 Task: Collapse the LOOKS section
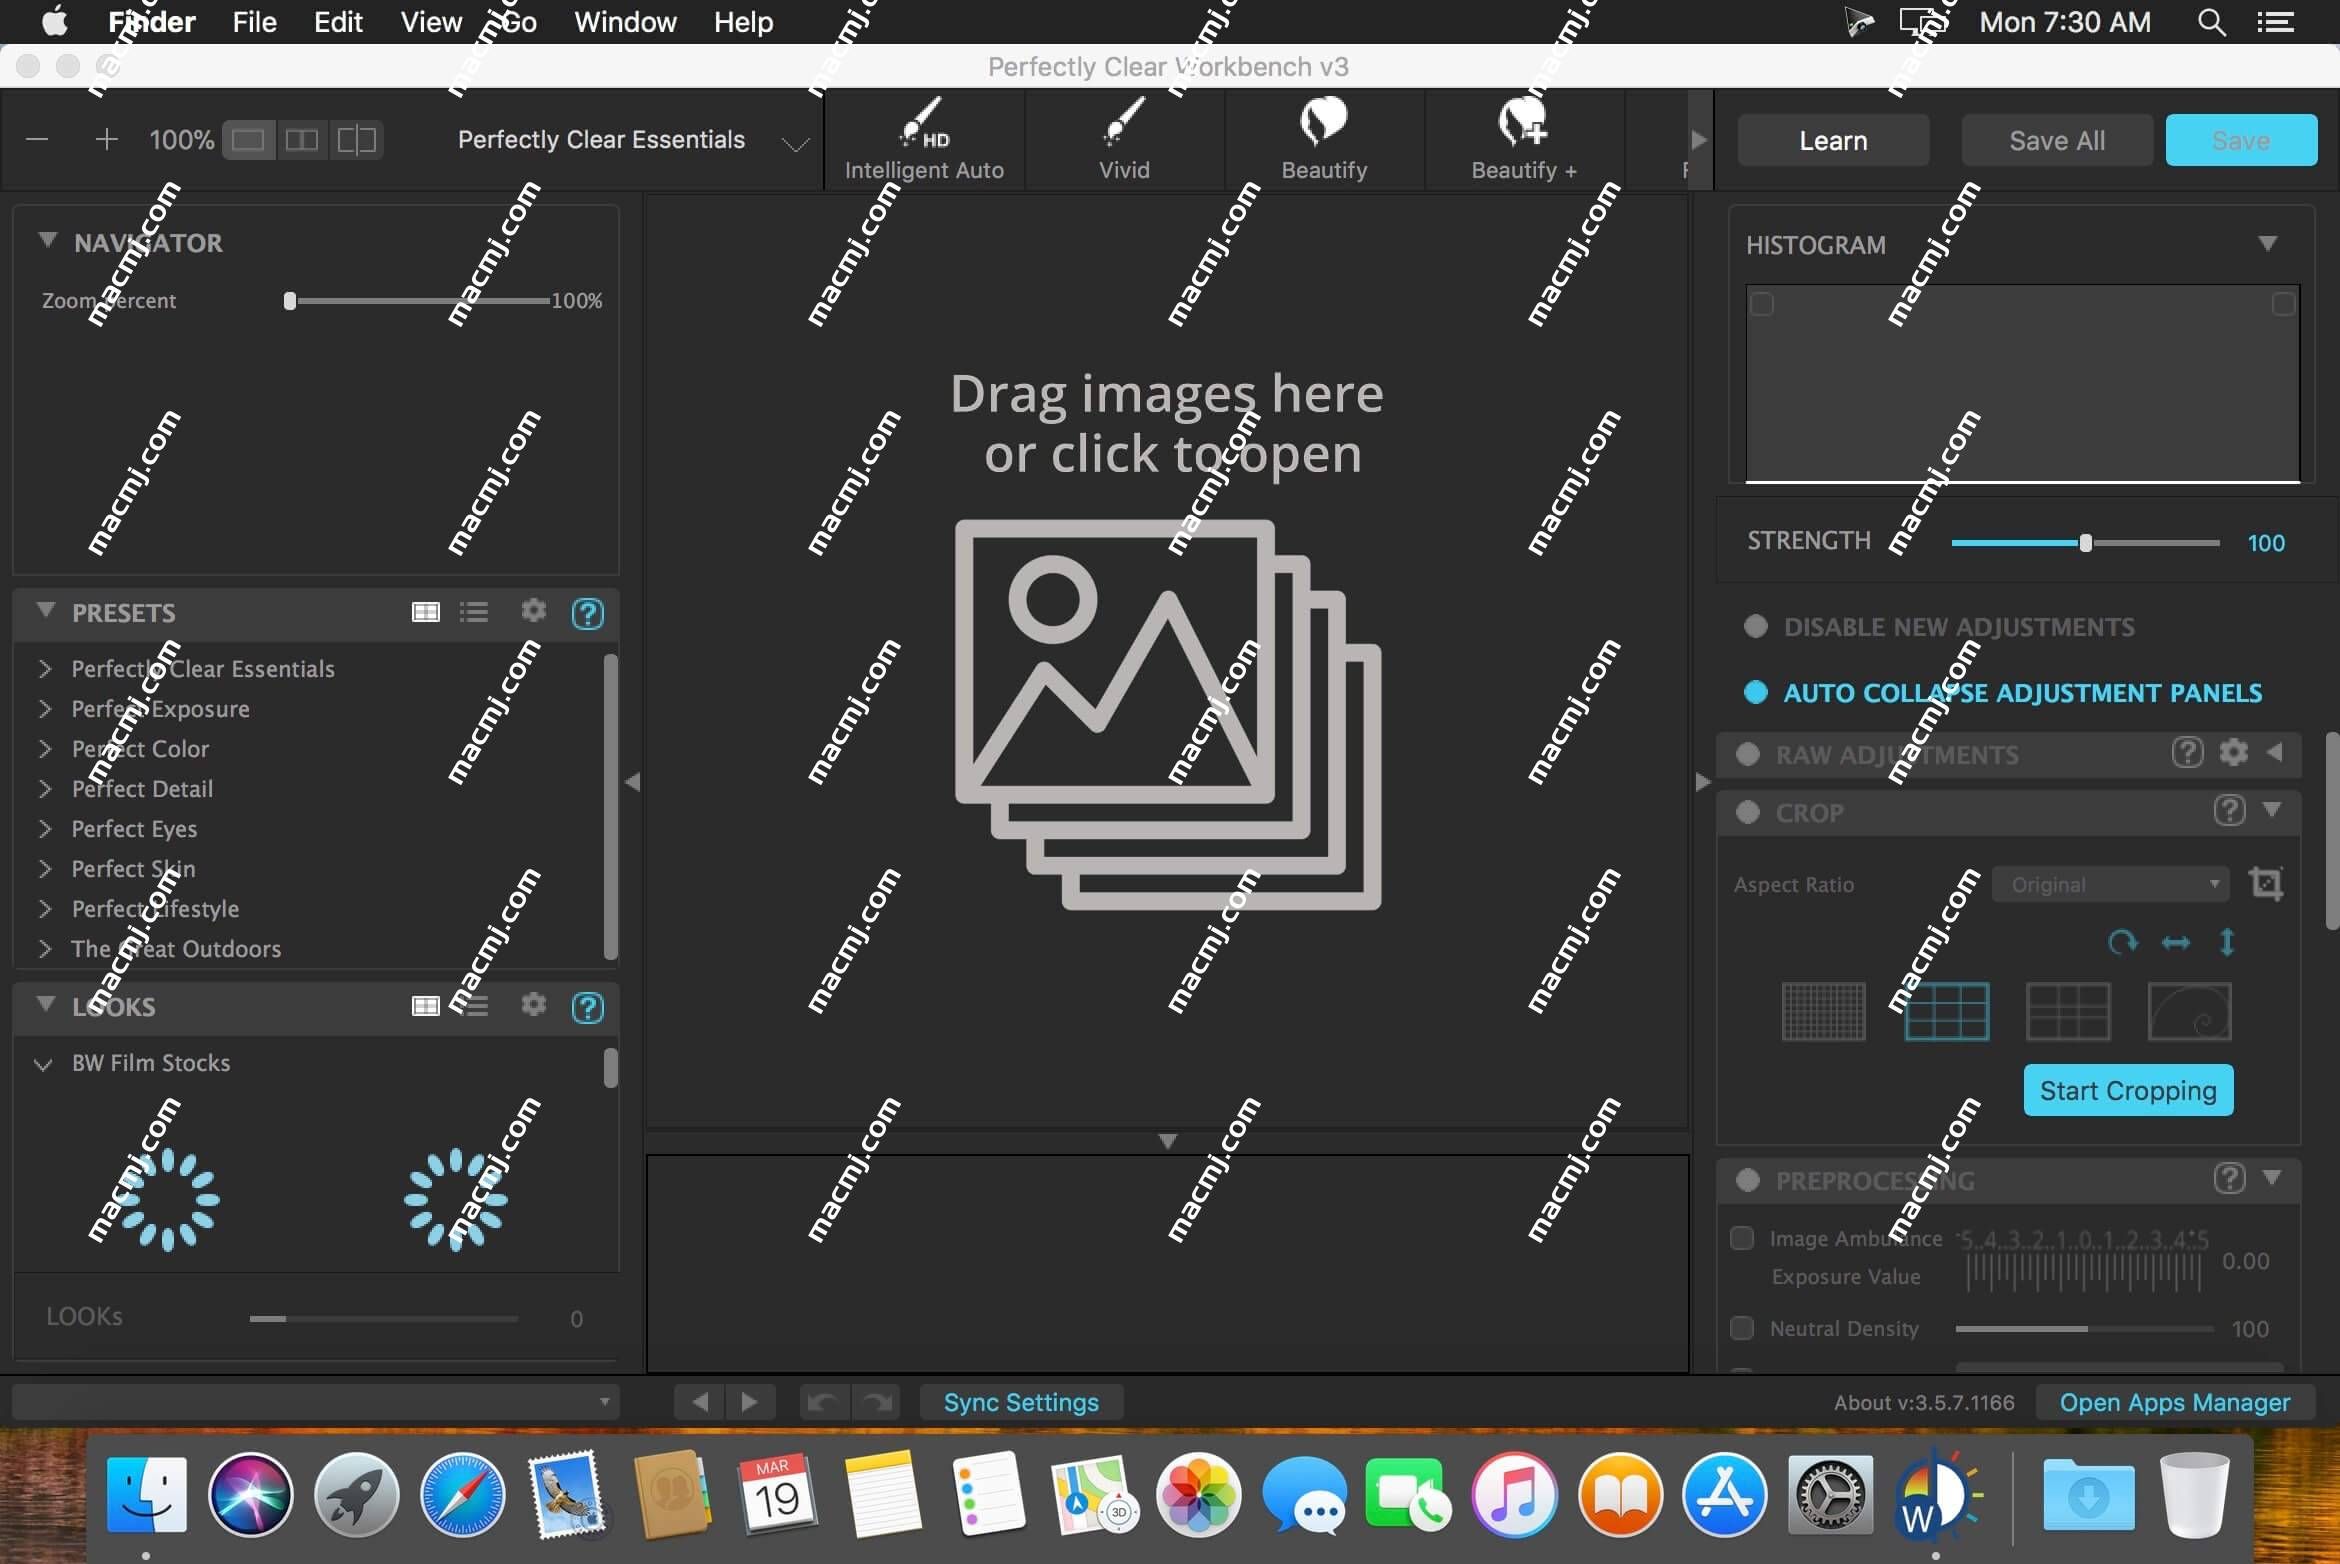[44, 1005]
